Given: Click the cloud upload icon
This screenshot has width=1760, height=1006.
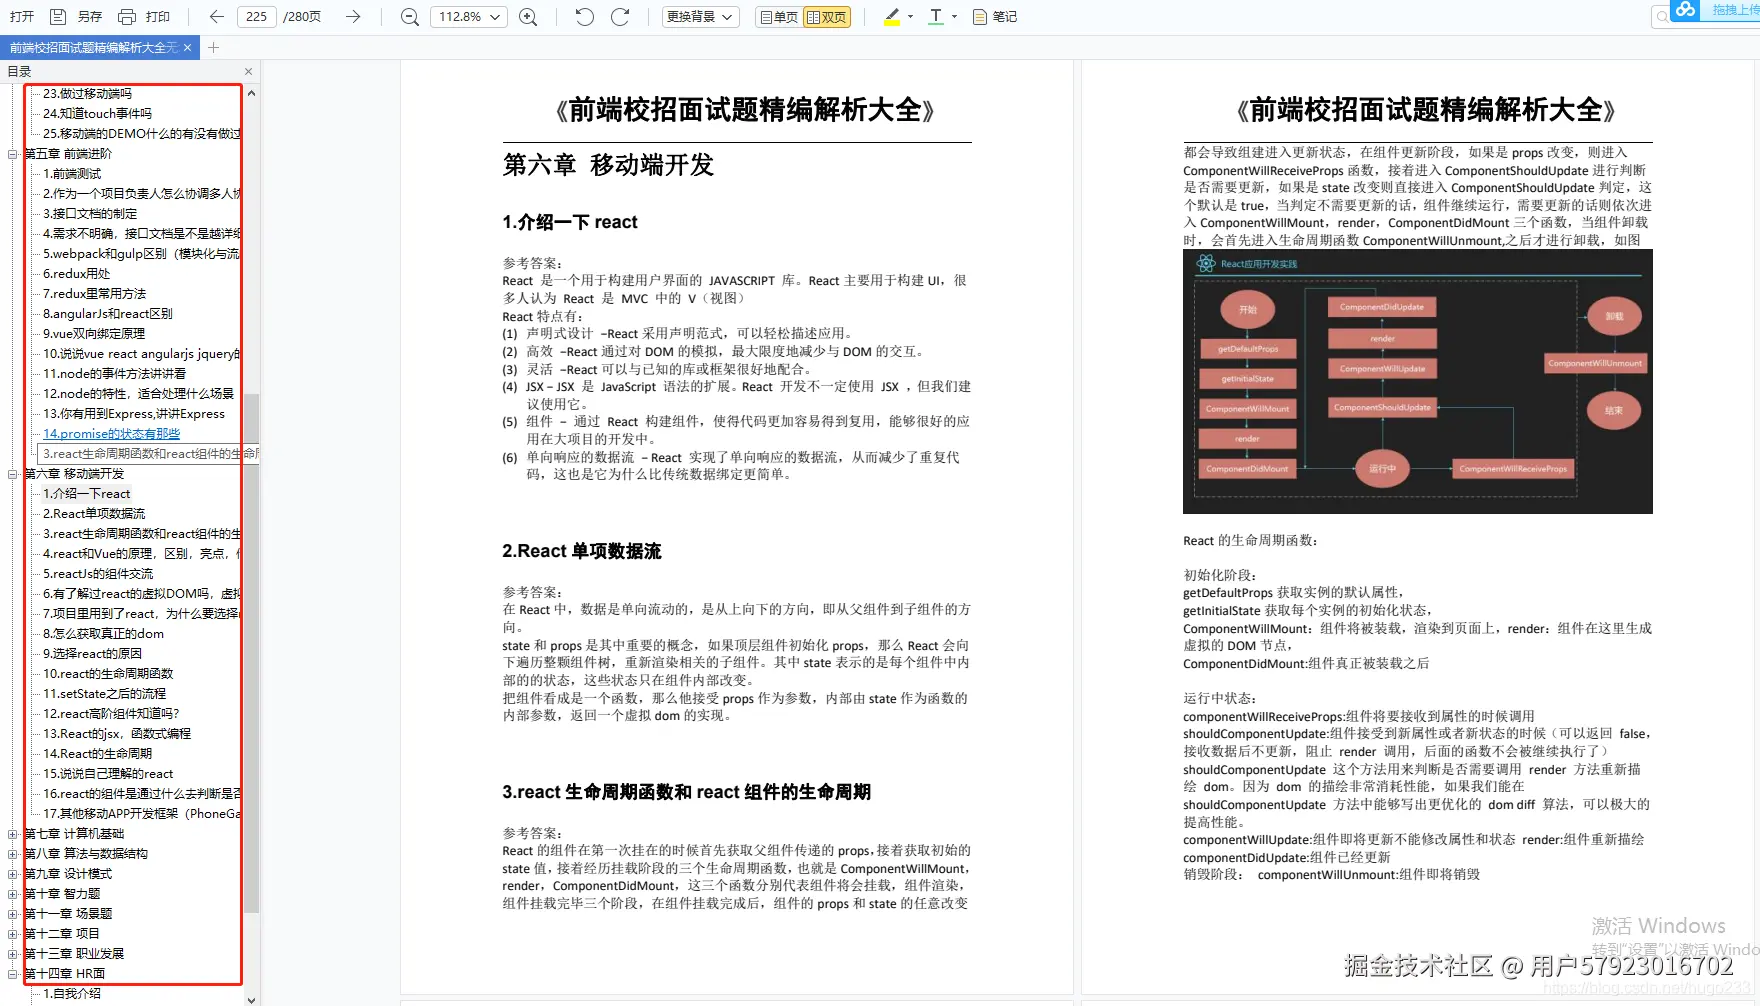Looking at the screenshot, I should (1686, 10).
